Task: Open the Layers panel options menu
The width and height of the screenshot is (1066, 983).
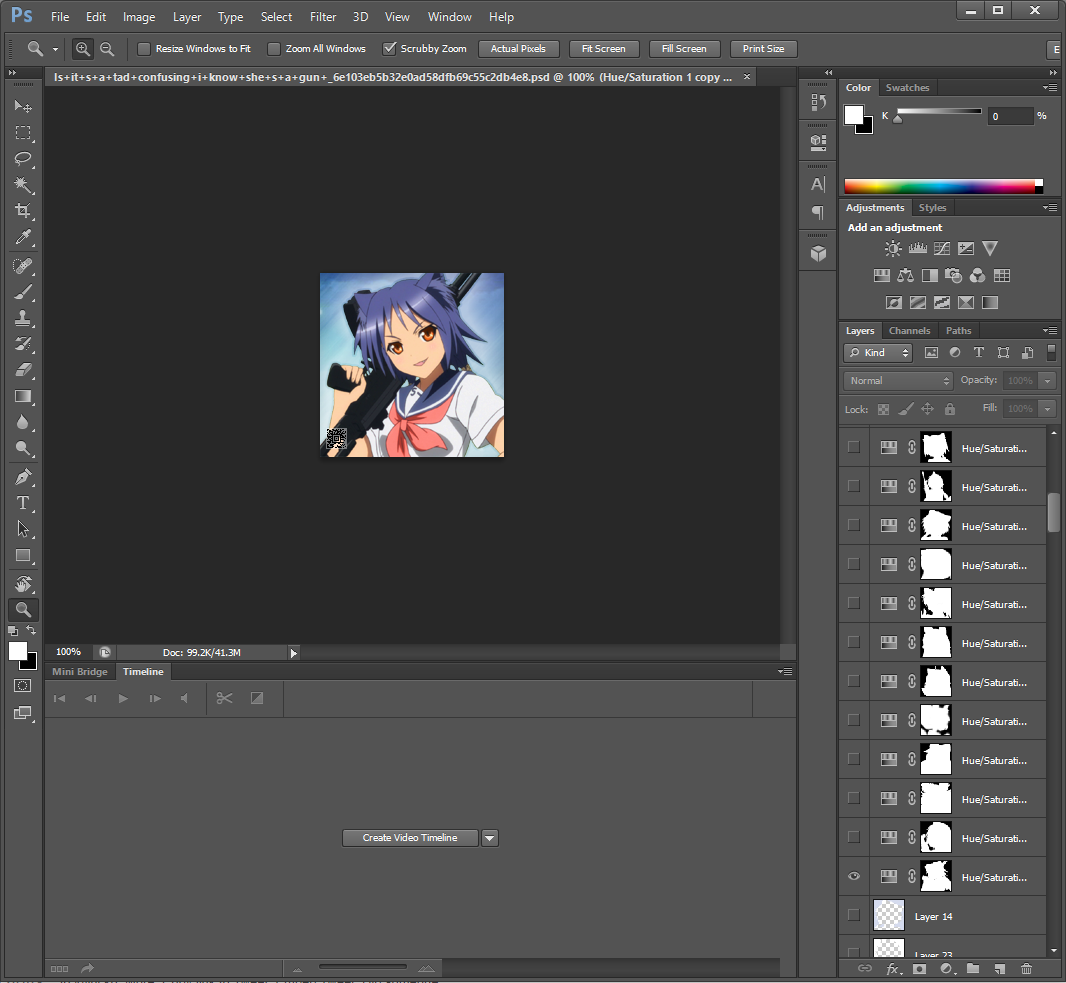Action: pos(1050,330)
